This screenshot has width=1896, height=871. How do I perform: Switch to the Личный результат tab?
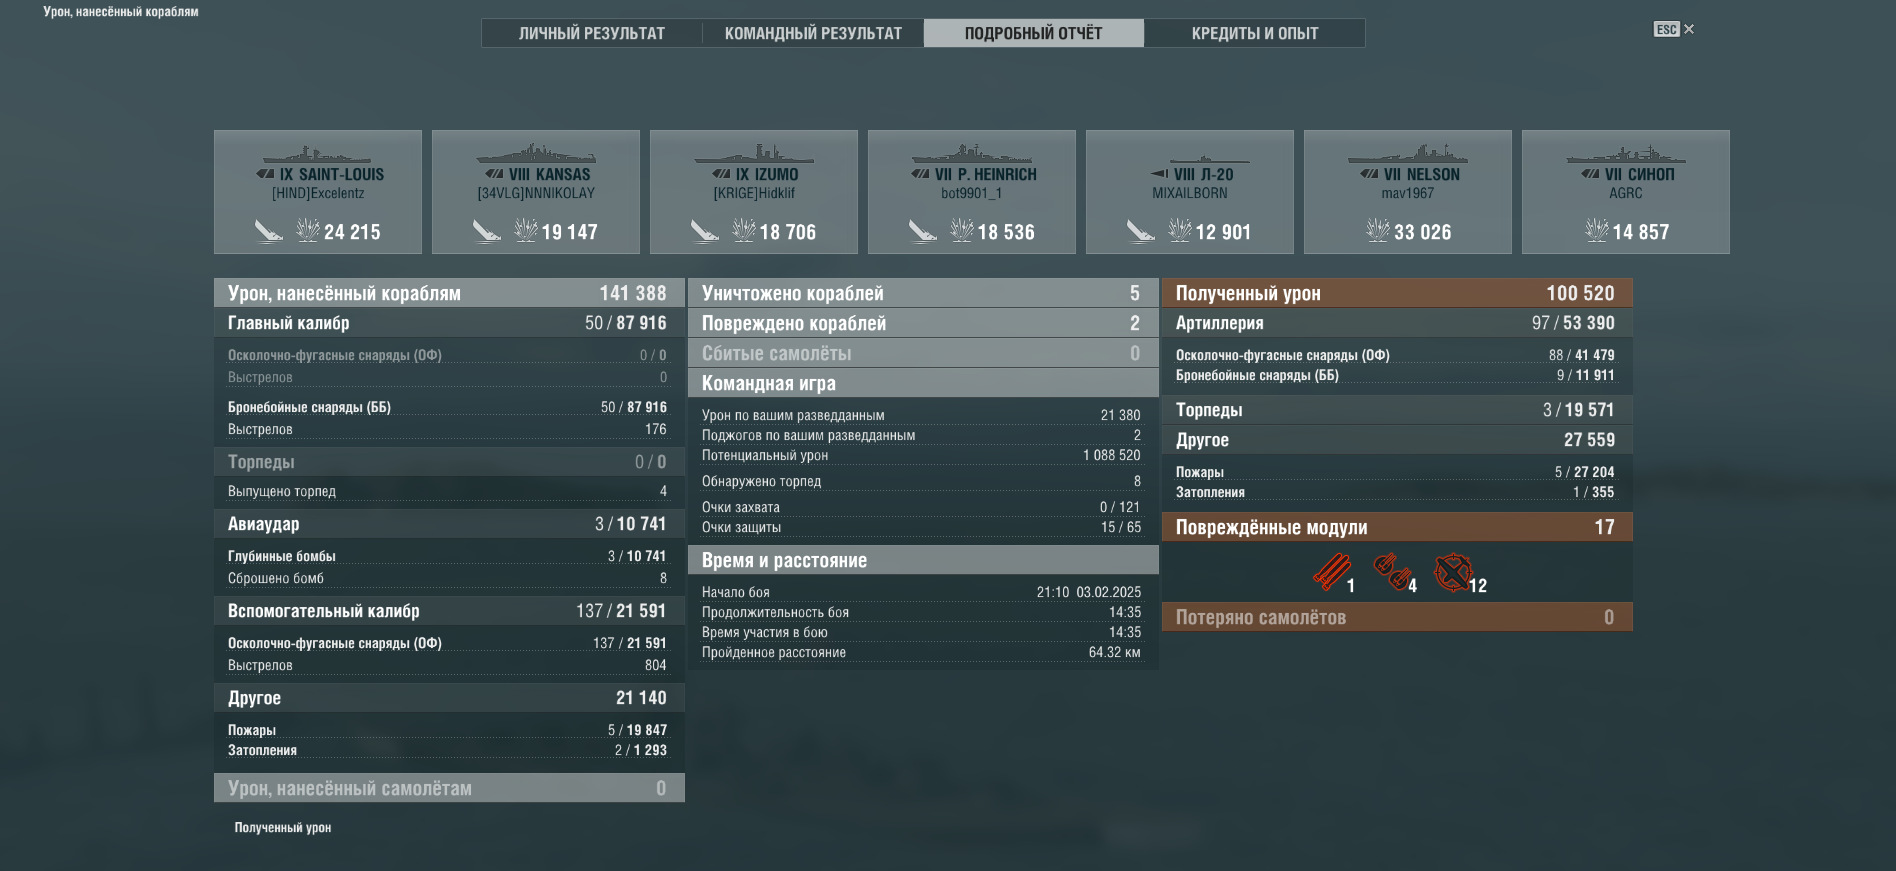pos(591,33)
